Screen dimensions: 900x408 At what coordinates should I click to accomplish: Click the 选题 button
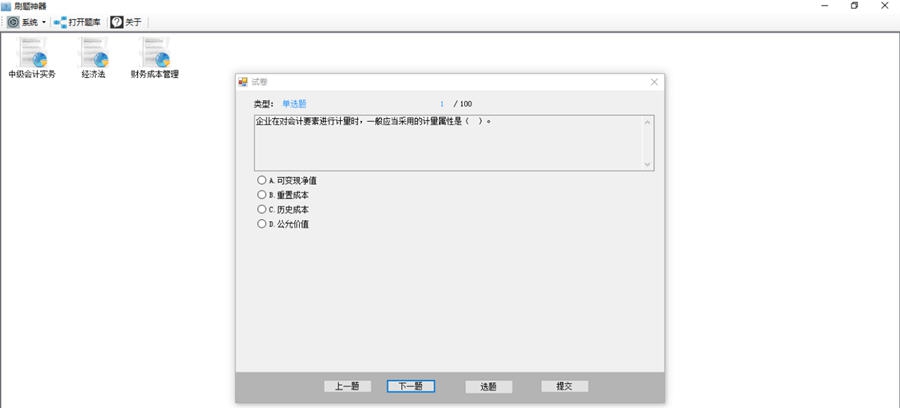point(488,386)
